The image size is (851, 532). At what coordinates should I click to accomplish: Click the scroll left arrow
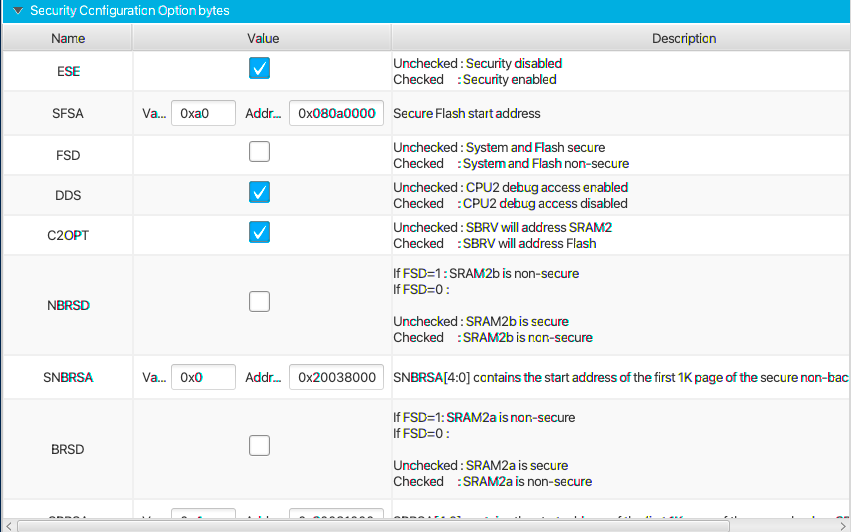point(9,525)
